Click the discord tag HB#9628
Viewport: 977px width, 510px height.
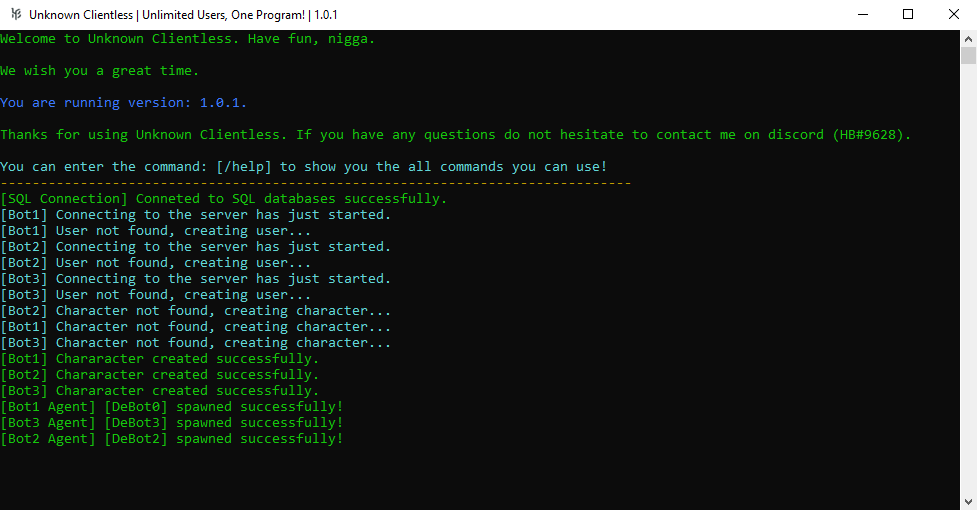click(x=868, y=135)
